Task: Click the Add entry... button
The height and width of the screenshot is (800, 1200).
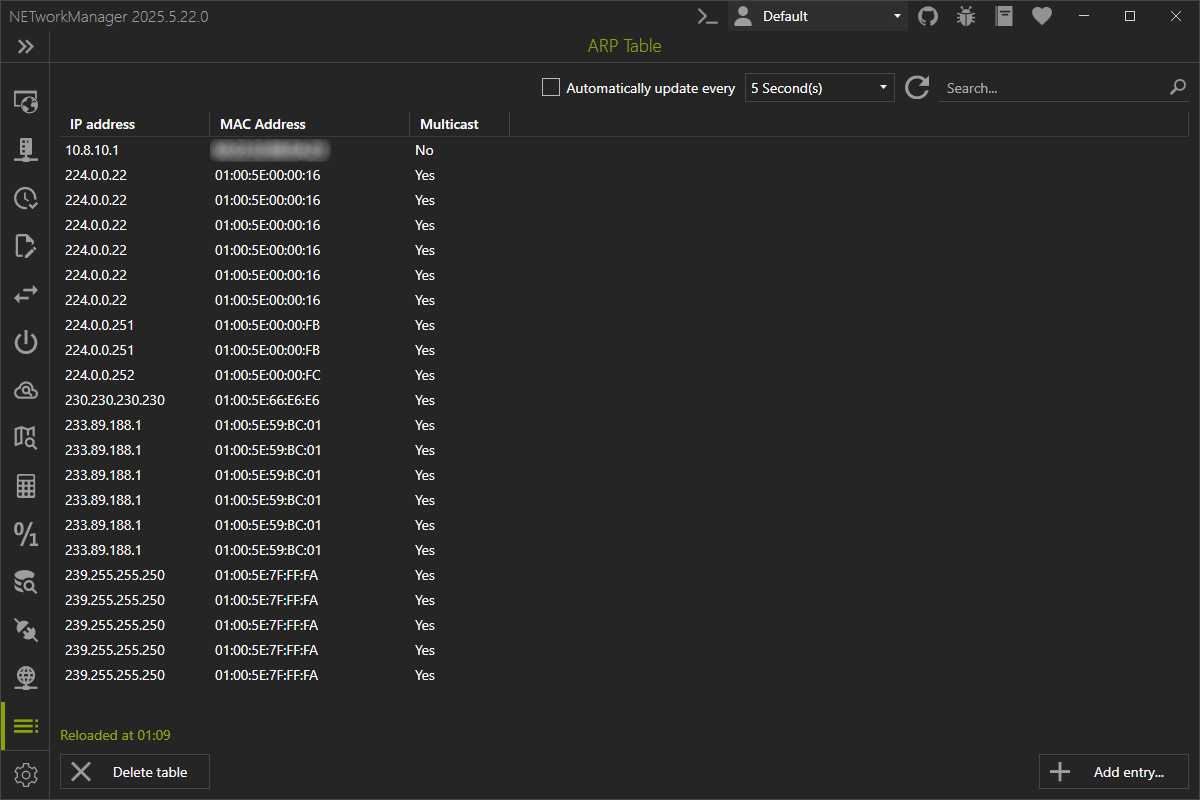Action: [1113, 772]
